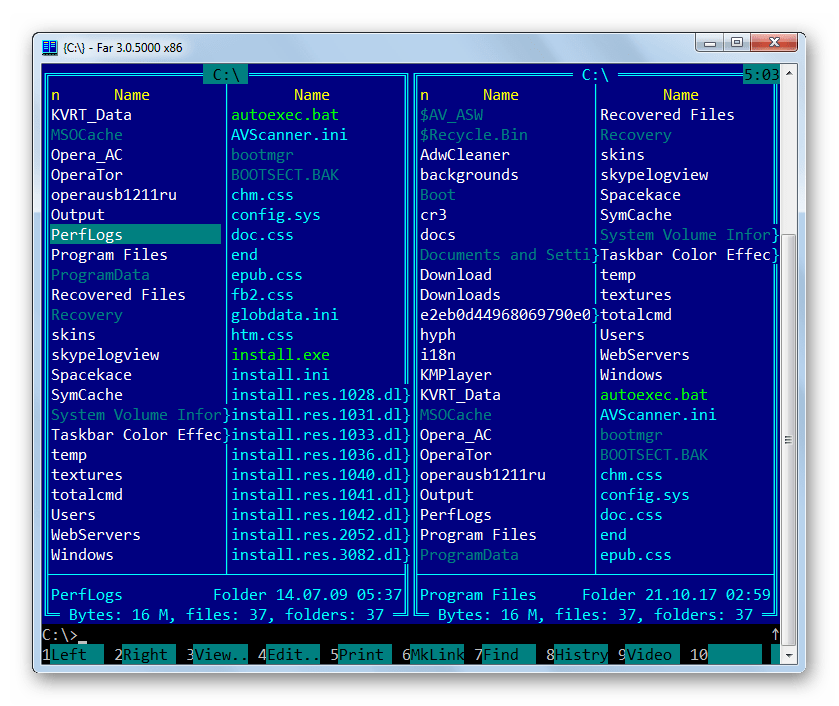Screen dimensions: 839x706
Task: Click the Far Manager title bar icon
Action: (x=50, y=48)
